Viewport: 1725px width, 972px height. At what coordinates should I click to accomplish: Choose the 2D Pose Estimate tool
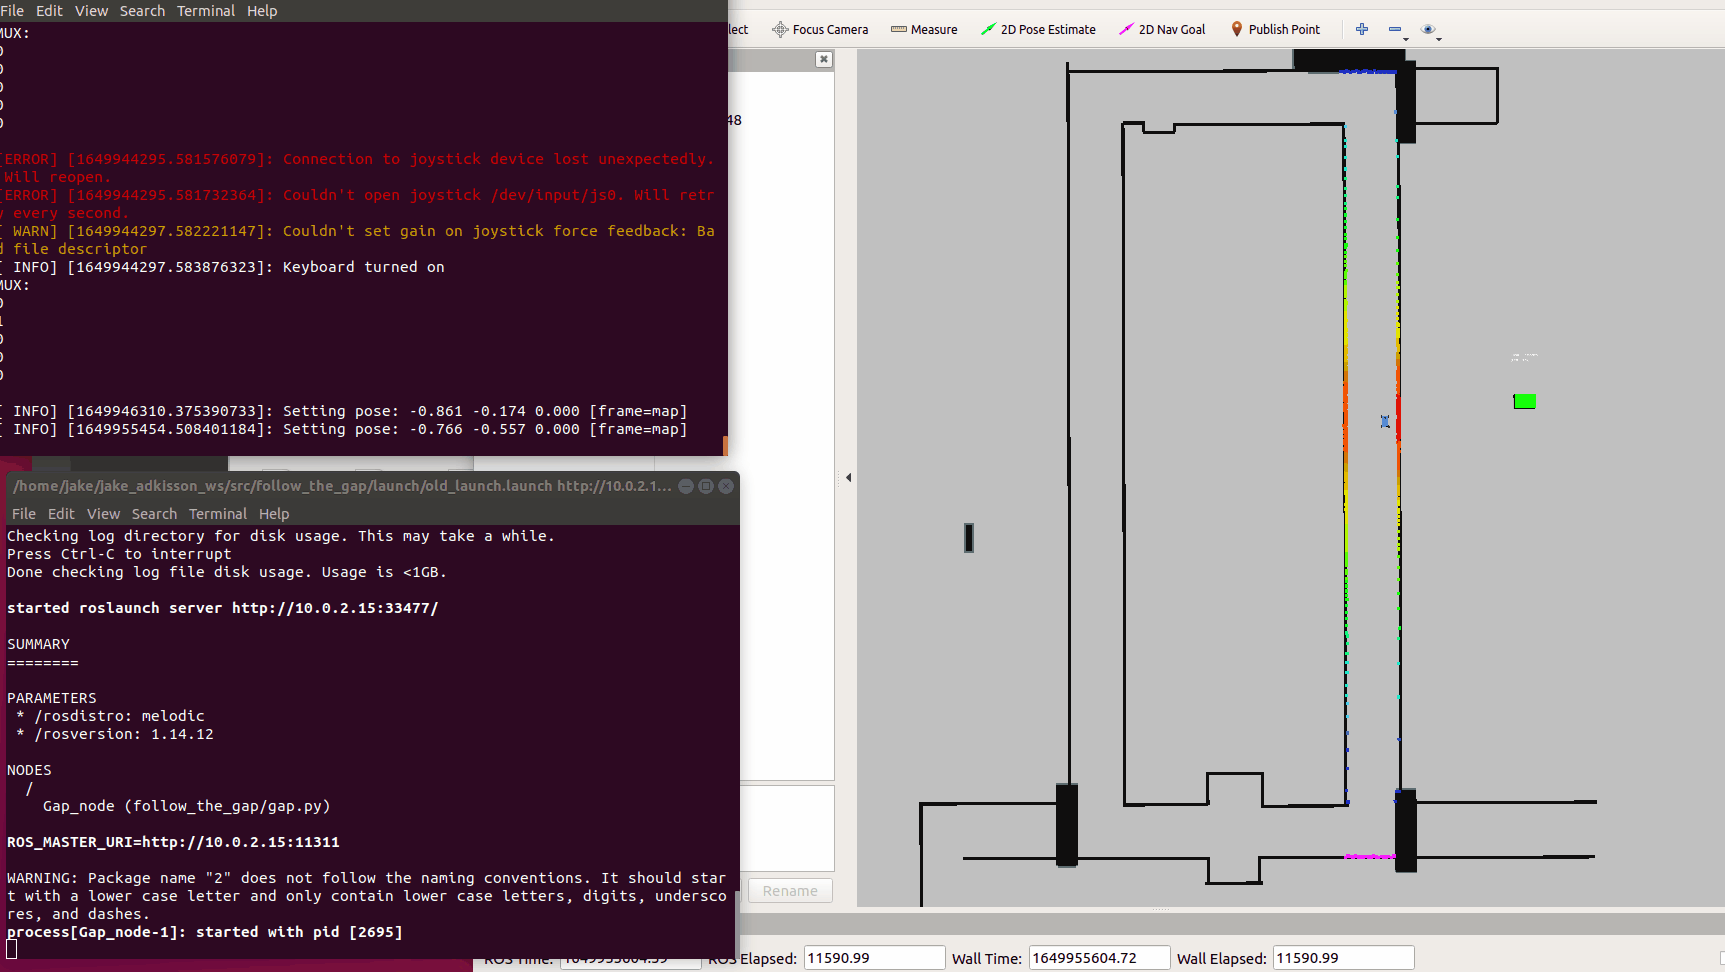1038,30
